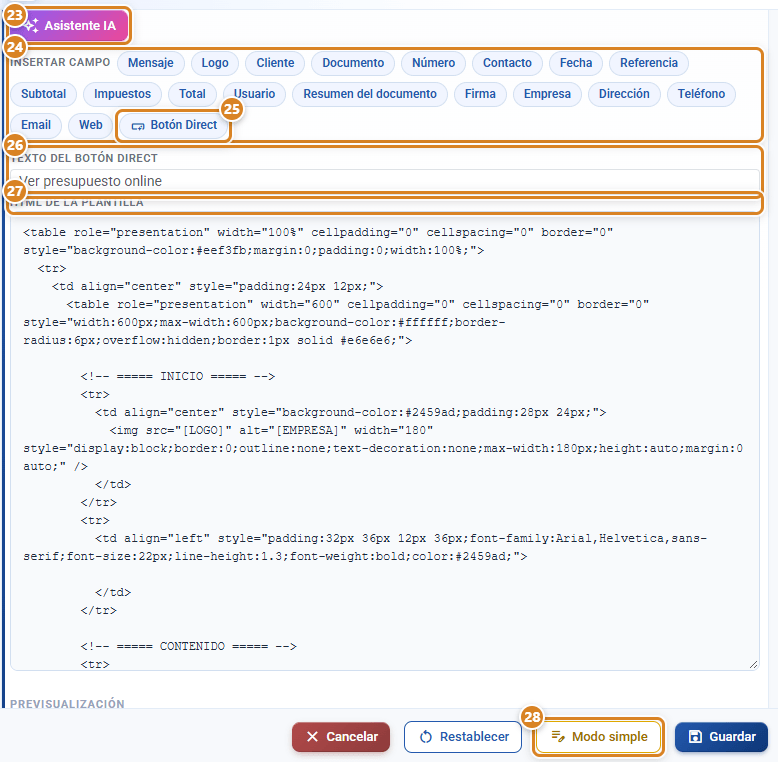Insert the Referencia field chip

point(648,63)
